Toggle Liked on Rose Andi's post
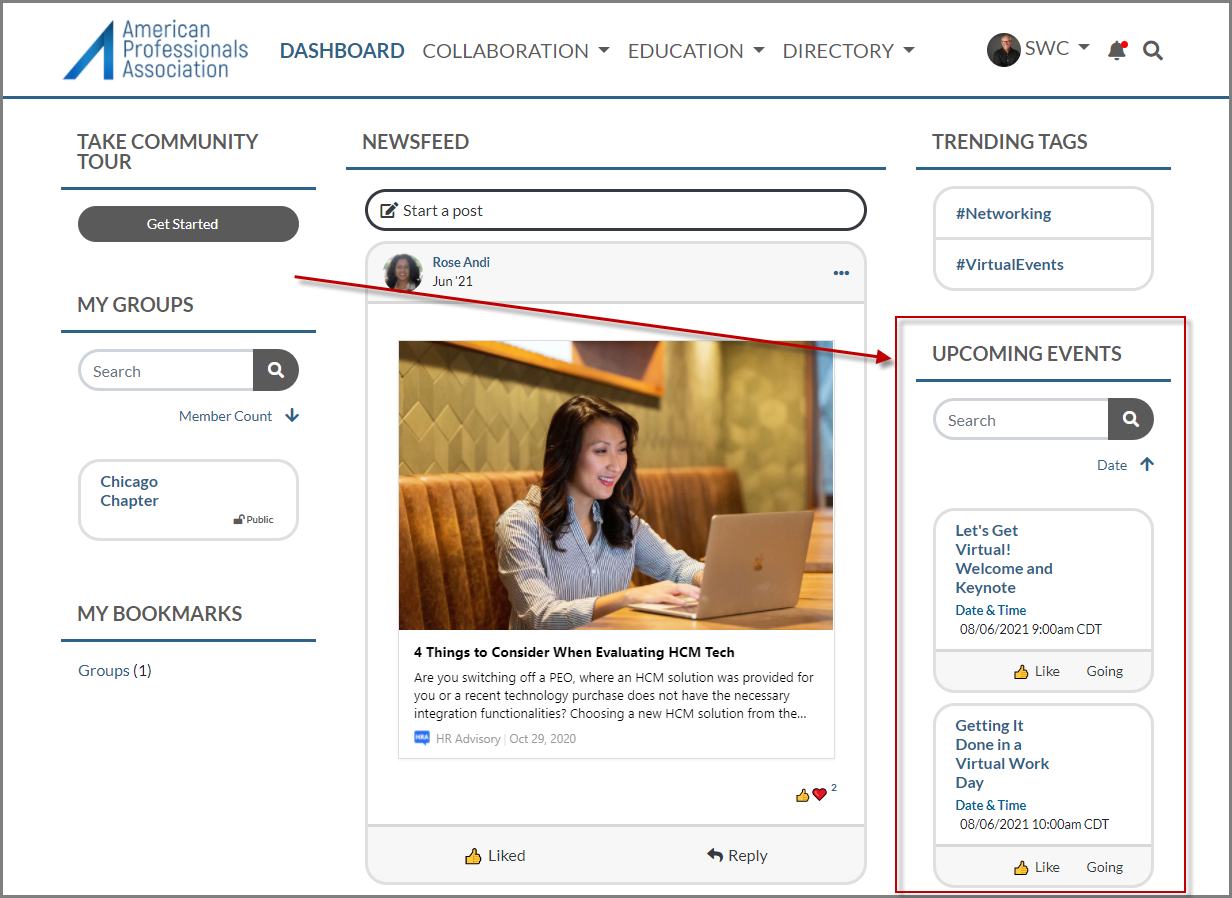 point(495,855)
